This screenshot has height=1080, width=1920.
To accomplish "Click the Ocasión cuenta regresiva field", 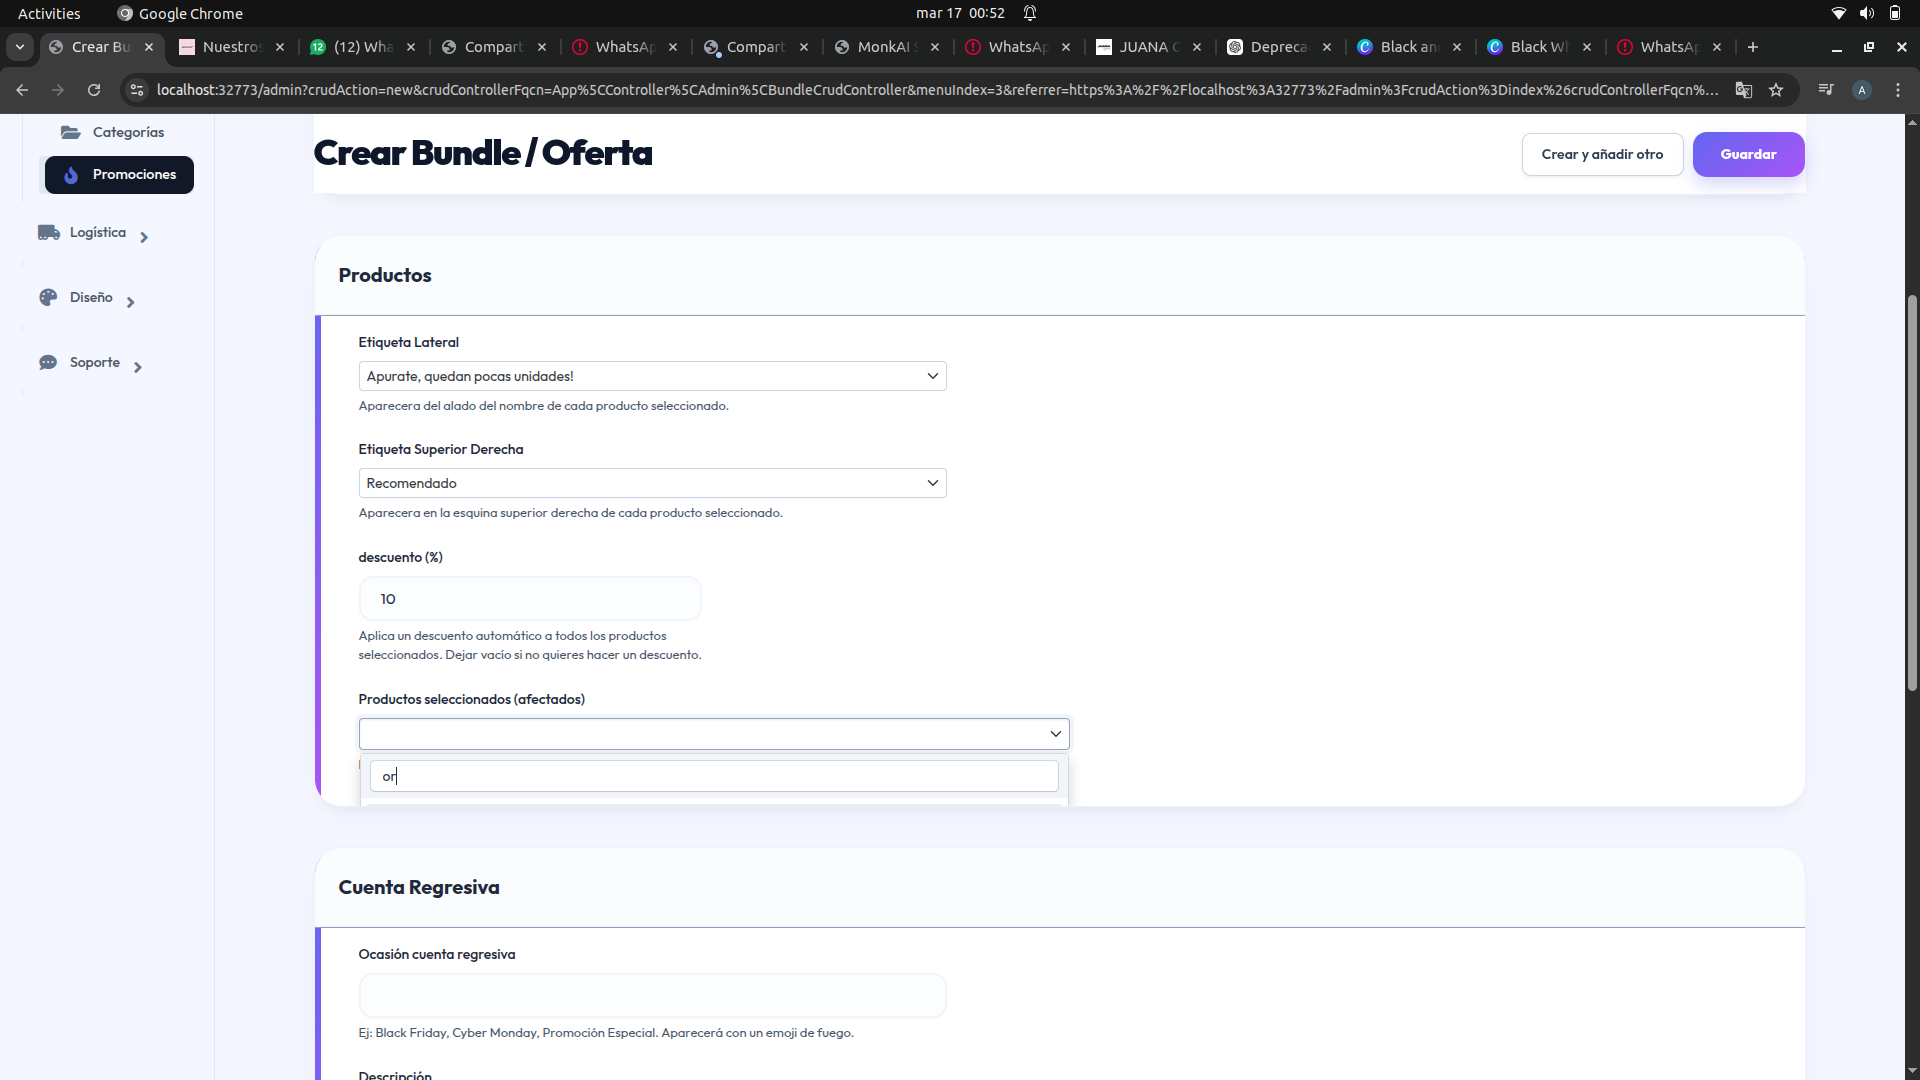I will pyautogui.click(x=652, y=996).
